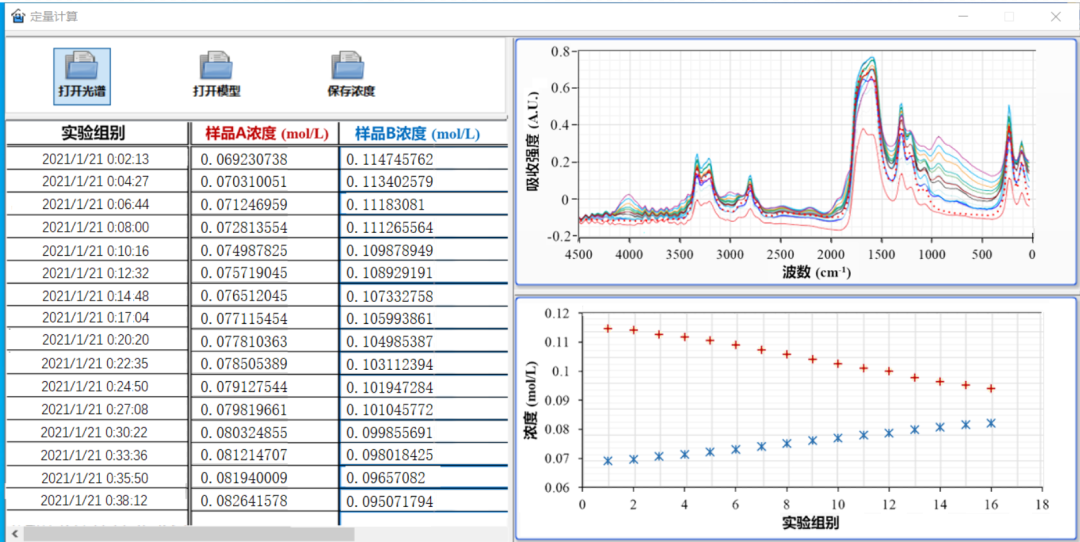This screenshot has height=542, width=1080.
Task: Select sample A value 0.082641578
Action: (x=244, y=501)
